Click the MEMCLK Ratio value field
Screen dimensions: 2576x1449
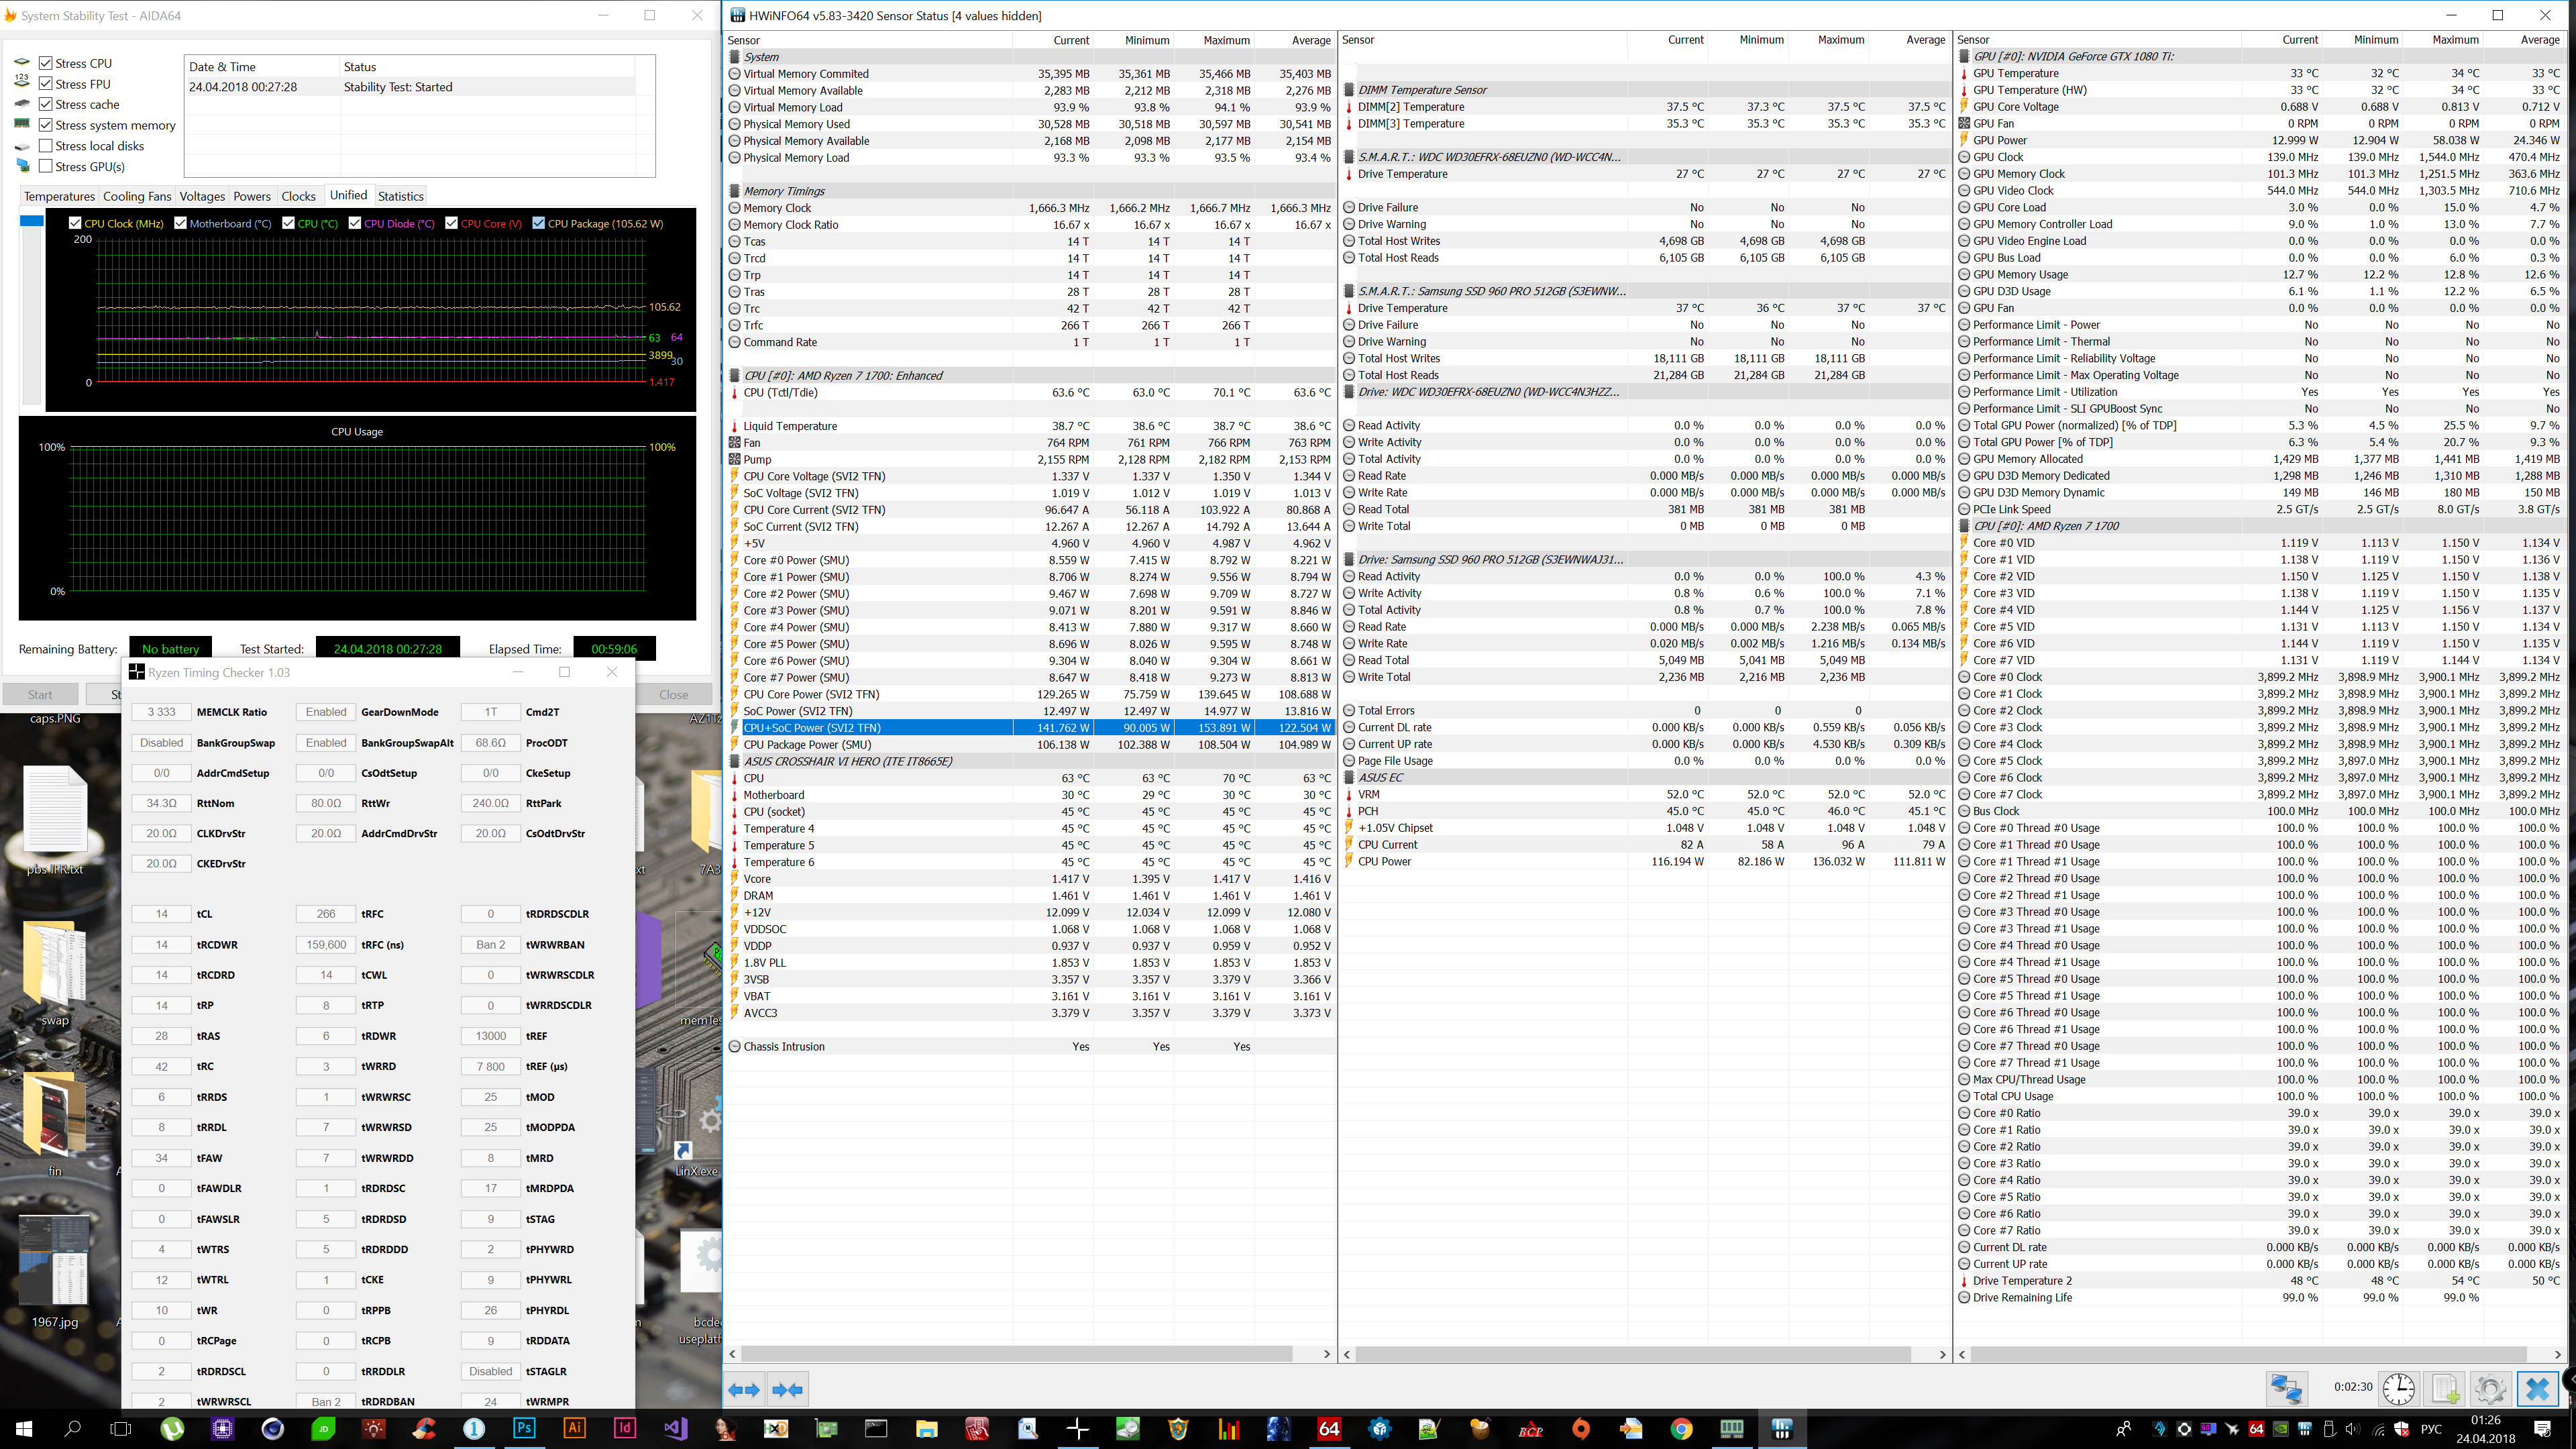pos(161,712)
